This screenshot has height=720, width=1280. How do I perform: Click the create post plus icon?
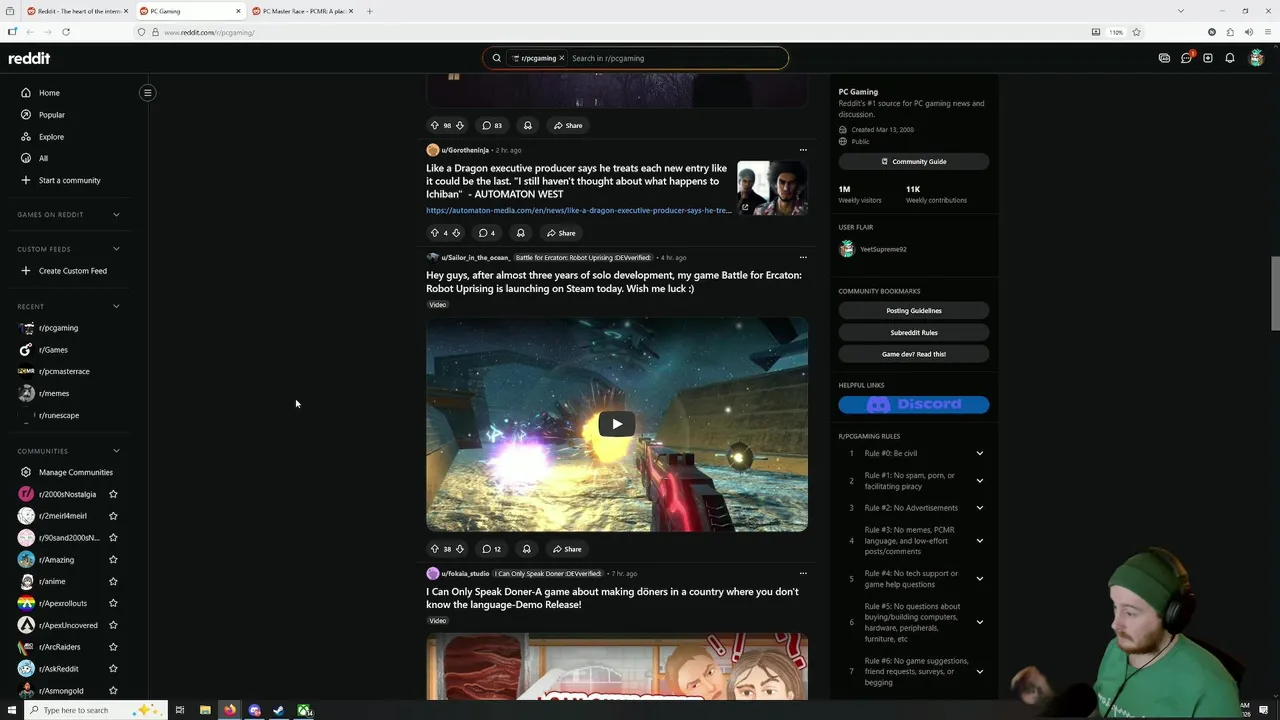[x=1208, y=58]
